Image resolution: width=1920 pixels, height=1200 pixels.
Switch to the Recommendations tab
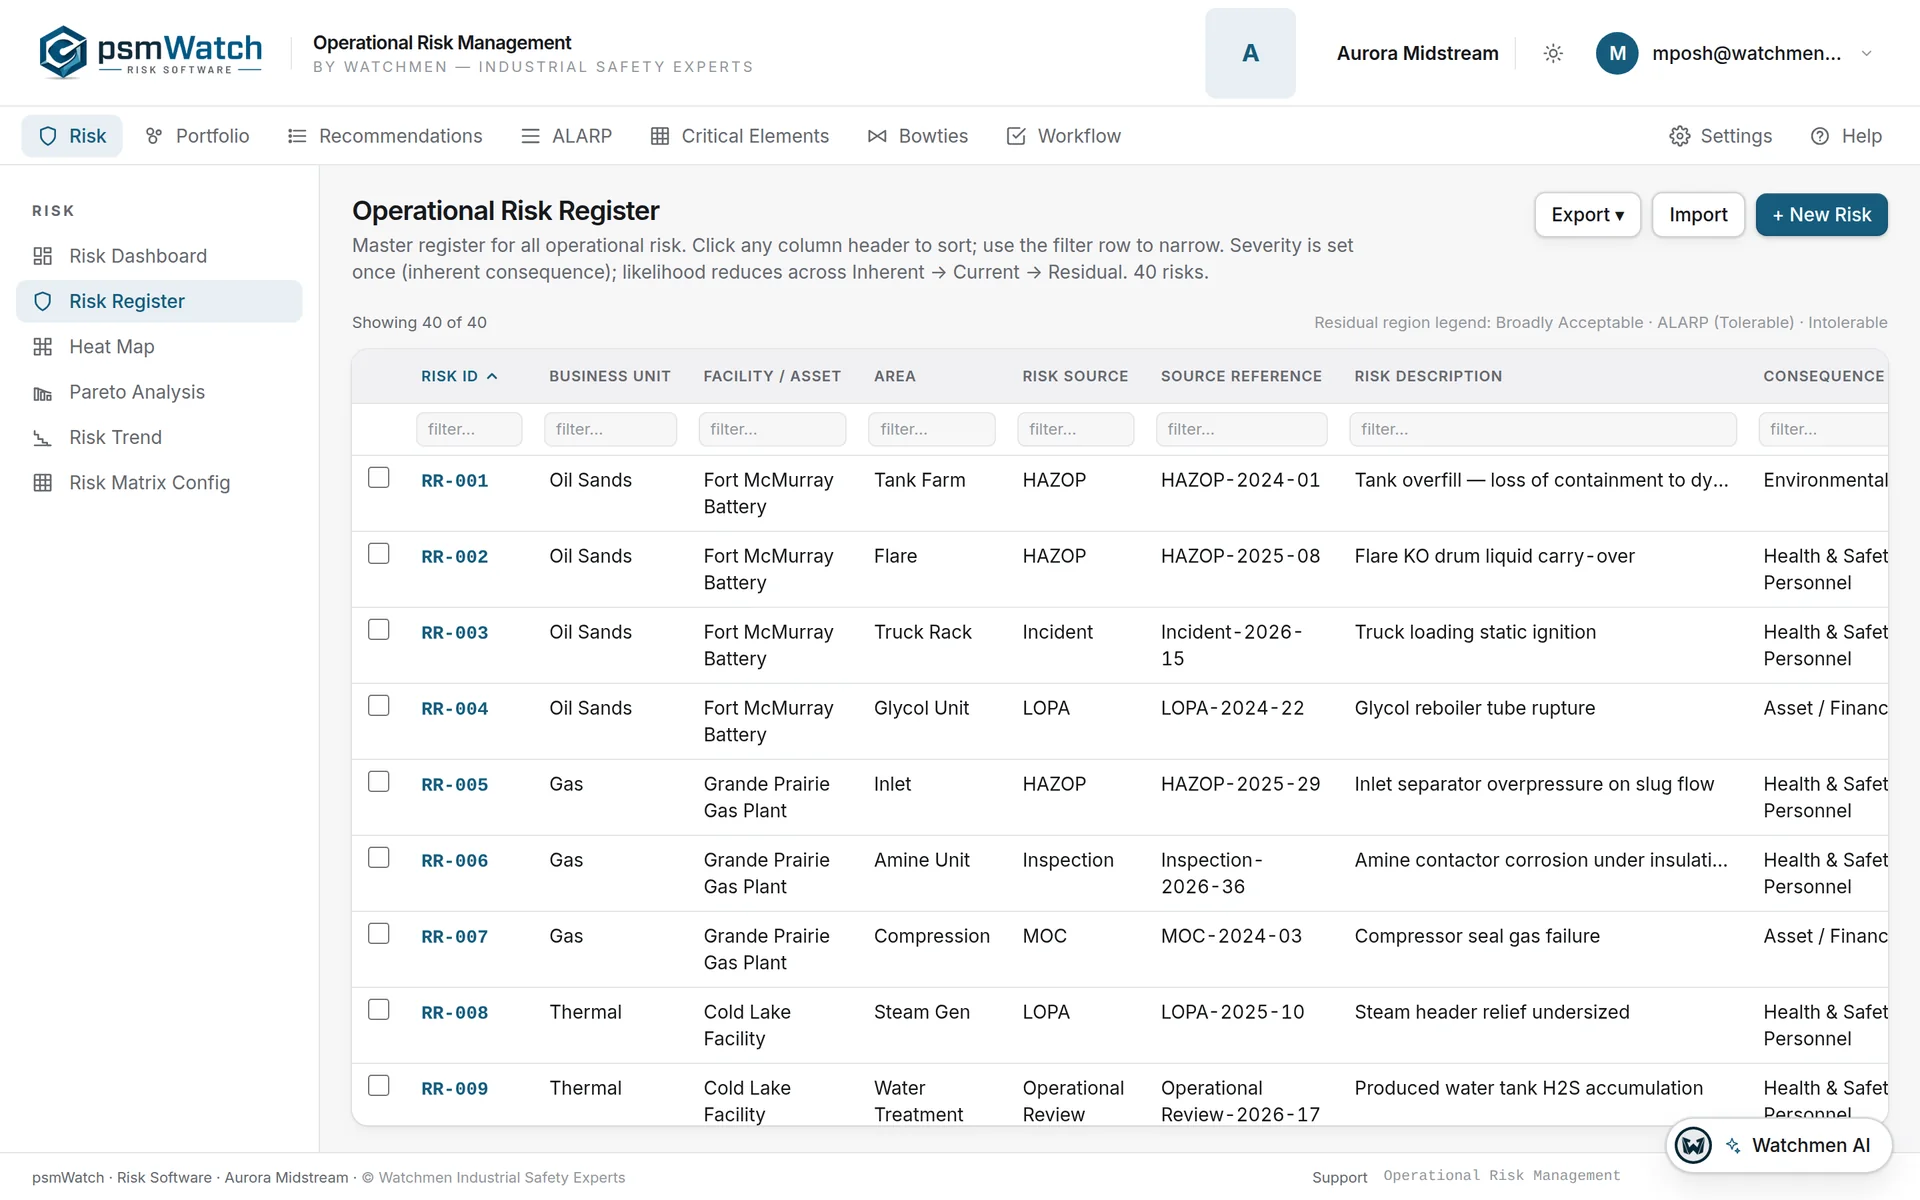[x=385, y=136]
